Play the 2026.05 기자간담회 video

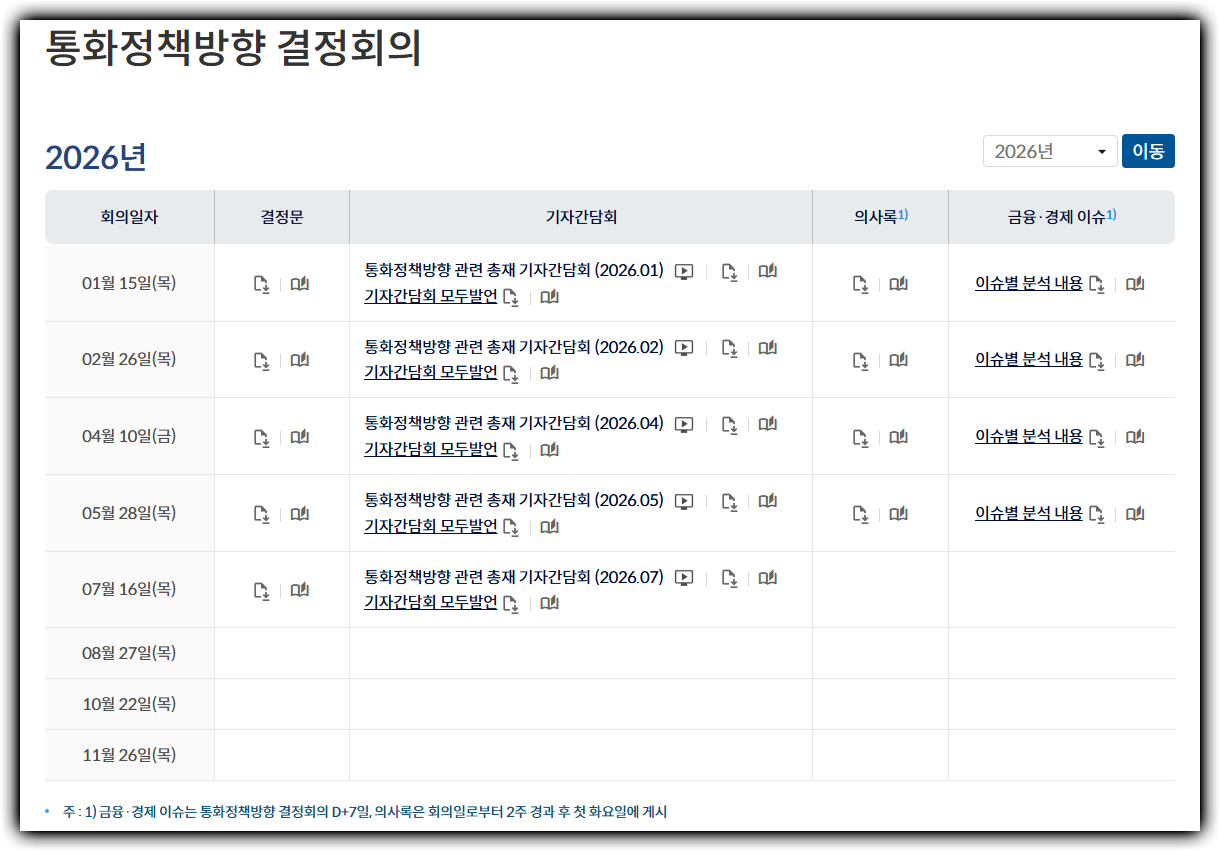tap(684, 501)
